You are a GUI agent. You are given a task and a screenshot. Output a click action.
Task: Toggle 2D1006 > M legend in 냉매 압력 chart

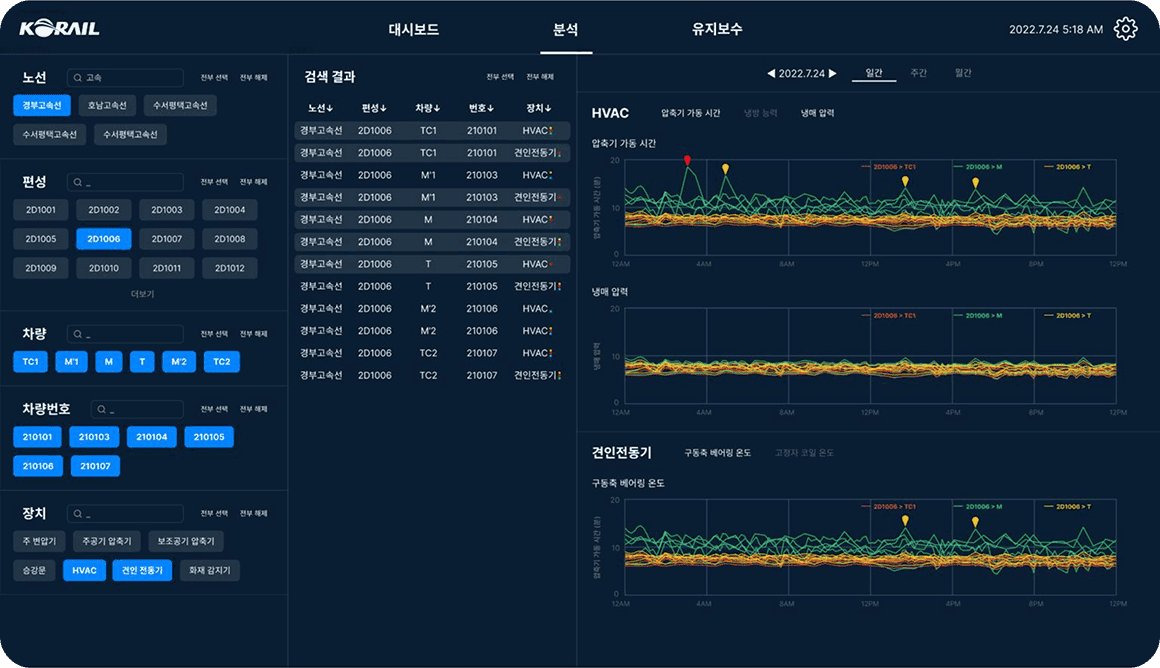[978, 316]
